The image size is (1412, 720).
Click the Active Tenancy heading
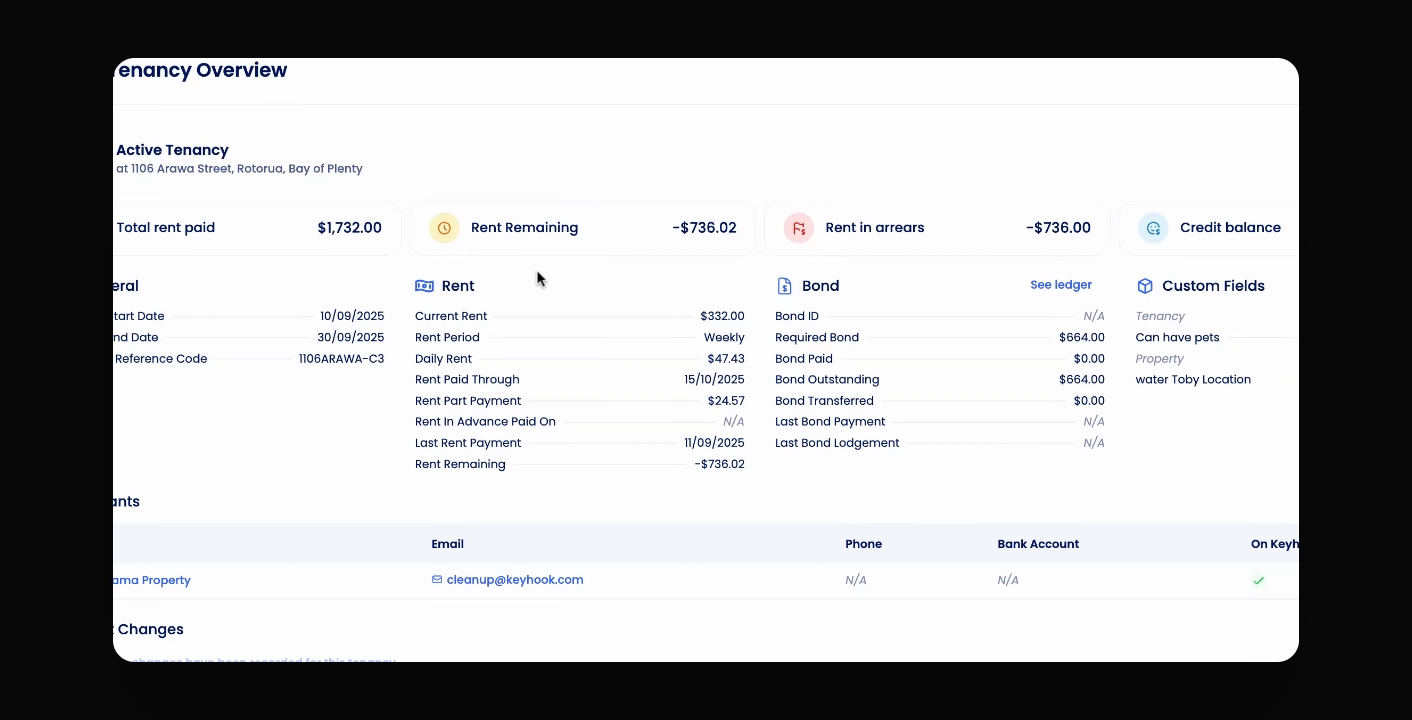(172, 150)
